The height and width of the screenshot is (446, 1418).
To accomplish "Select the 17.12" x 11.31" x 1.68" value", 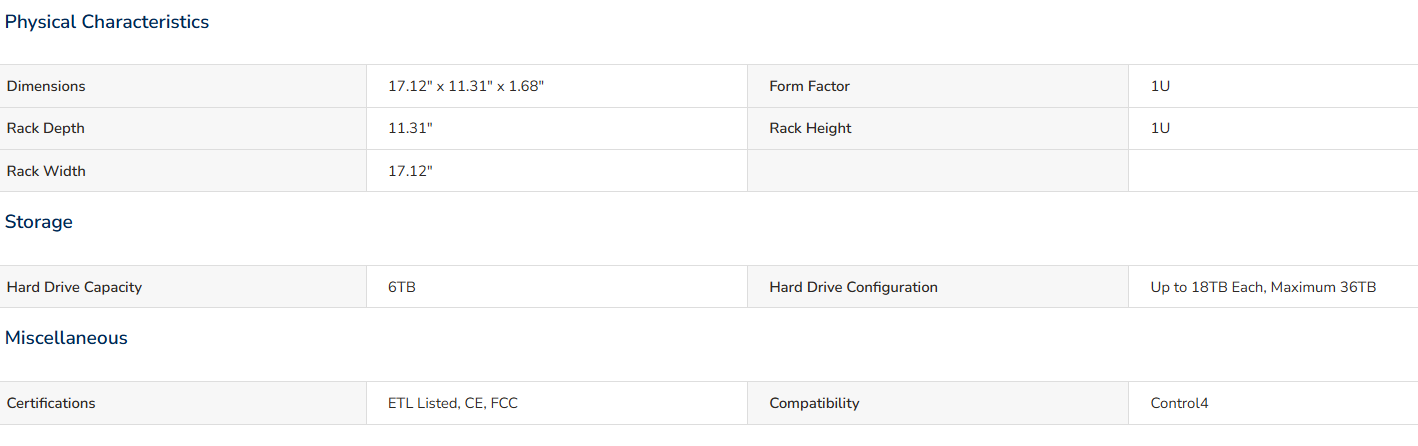I will click(466, 86).
